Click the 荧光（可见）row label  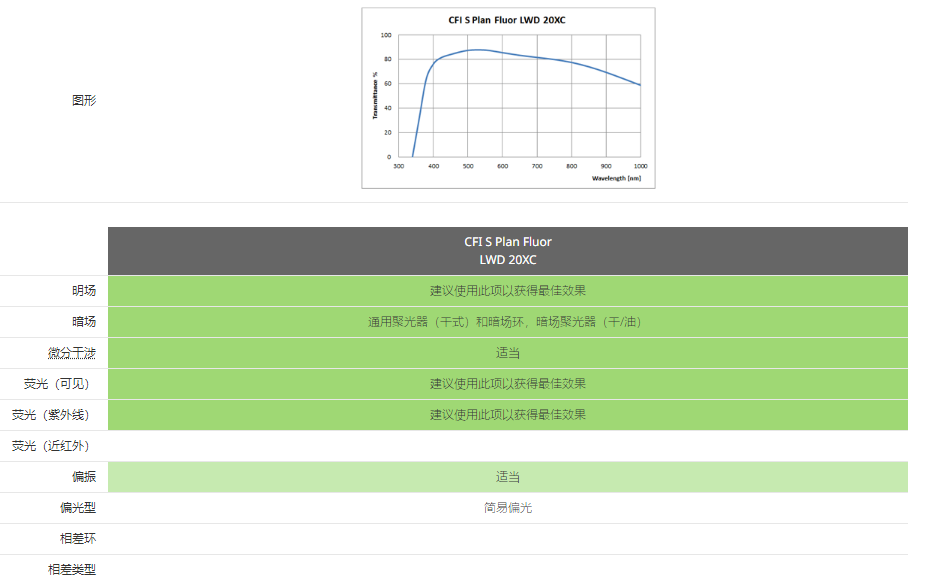[x=57, y=384]
